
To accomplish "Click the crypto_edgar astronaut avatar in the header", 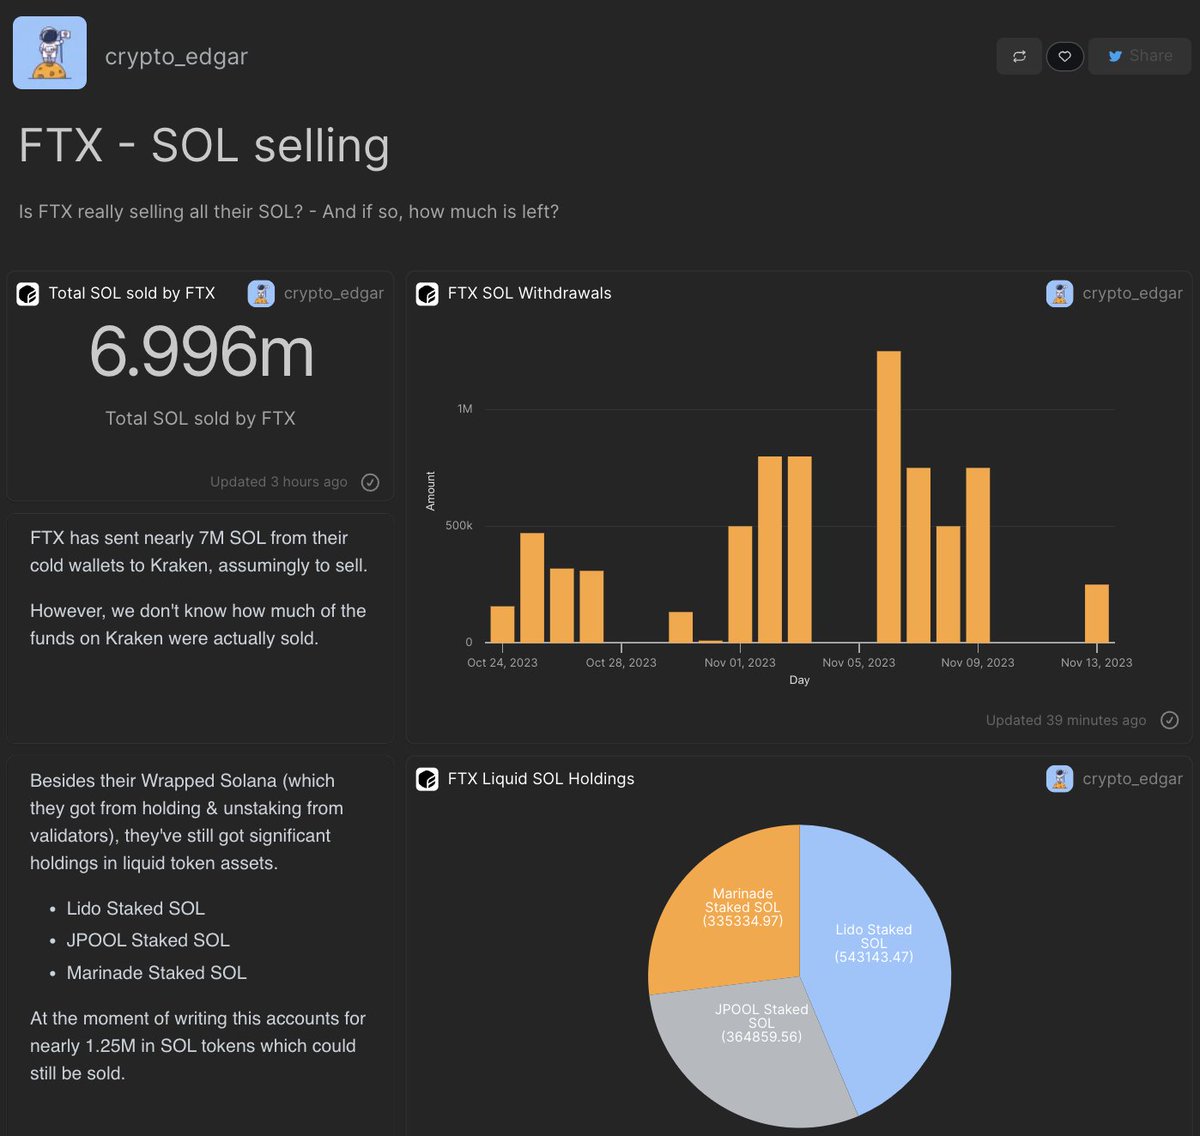I will pyautogui.click(x=49, y=52).
